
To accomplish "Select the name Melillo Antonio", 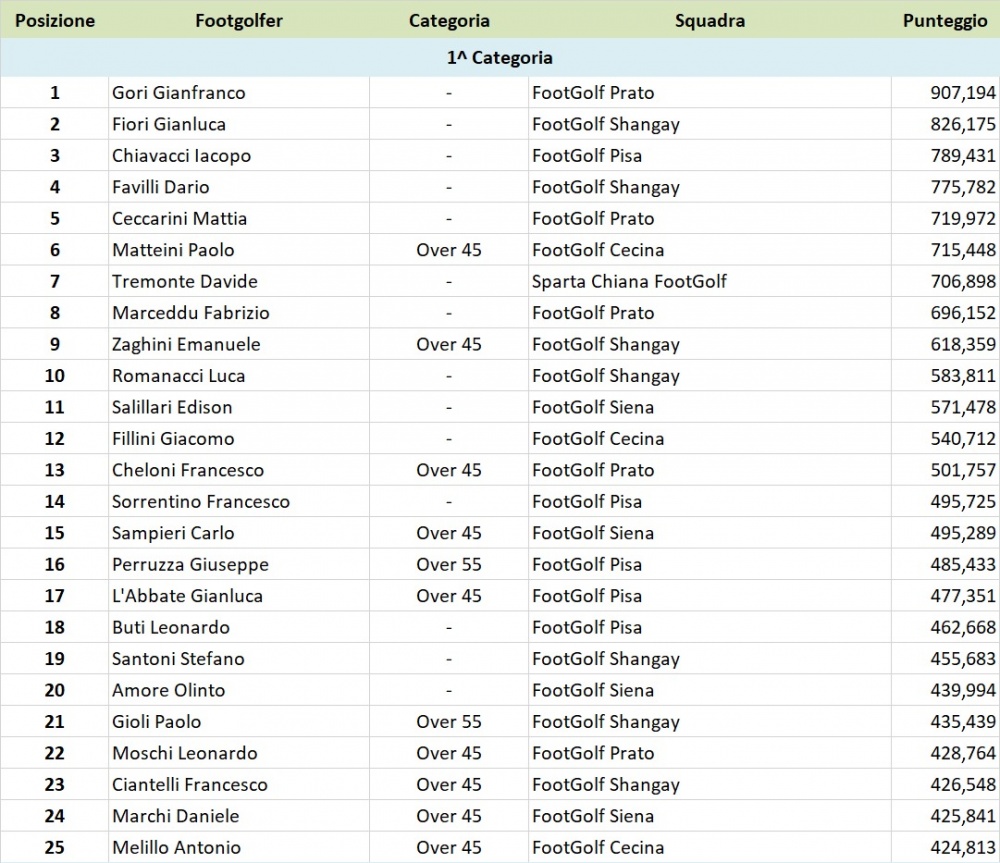I will (x=177, y=848).
